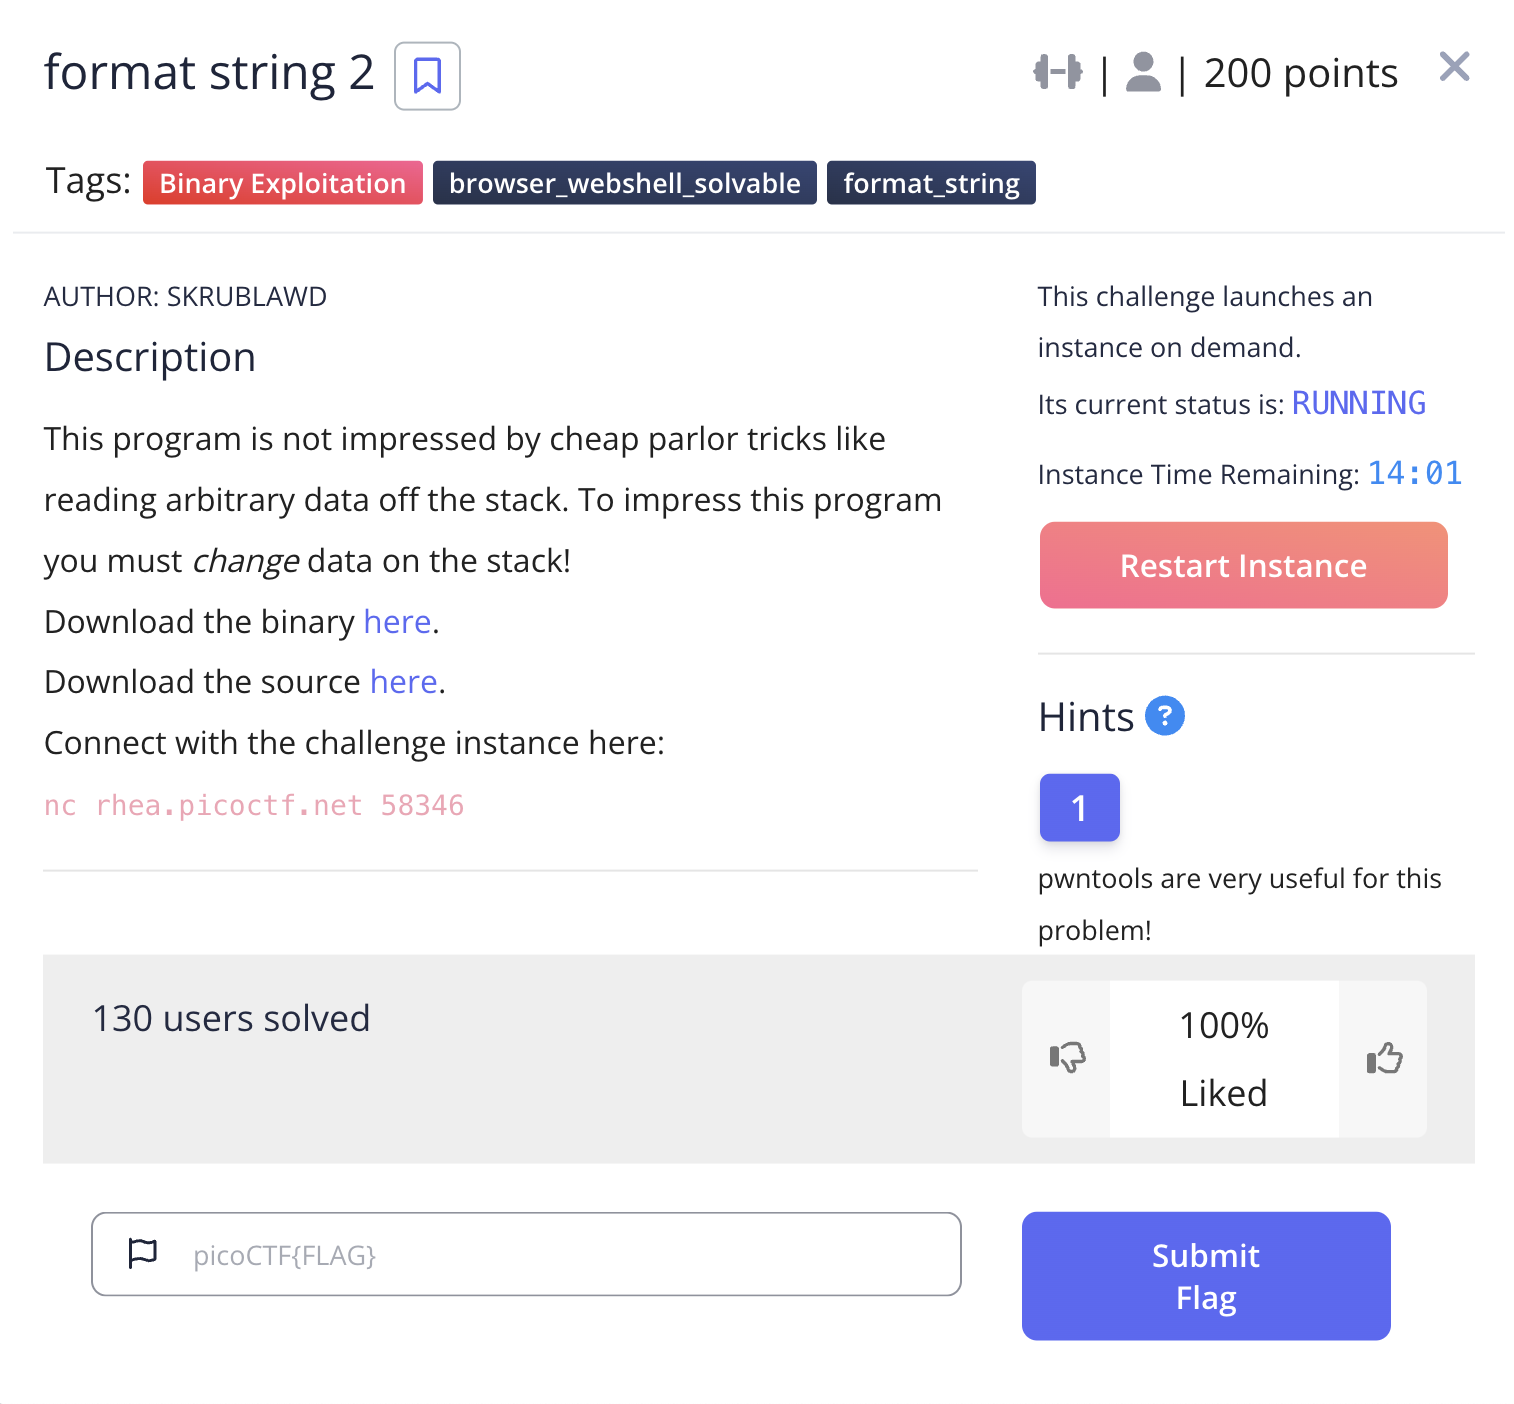Download the source via the here link
Viewport: 1514px width, 1404px height.
click(403, 682)
